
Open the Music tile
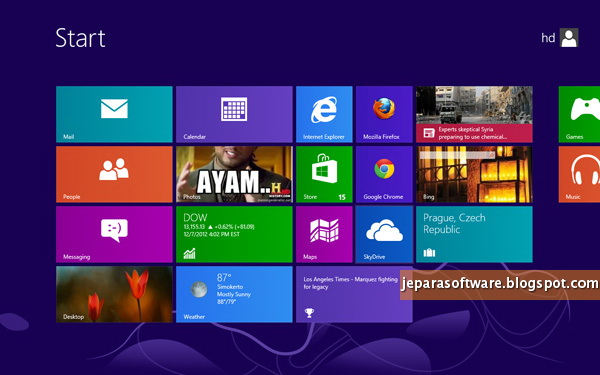point(579,174)
